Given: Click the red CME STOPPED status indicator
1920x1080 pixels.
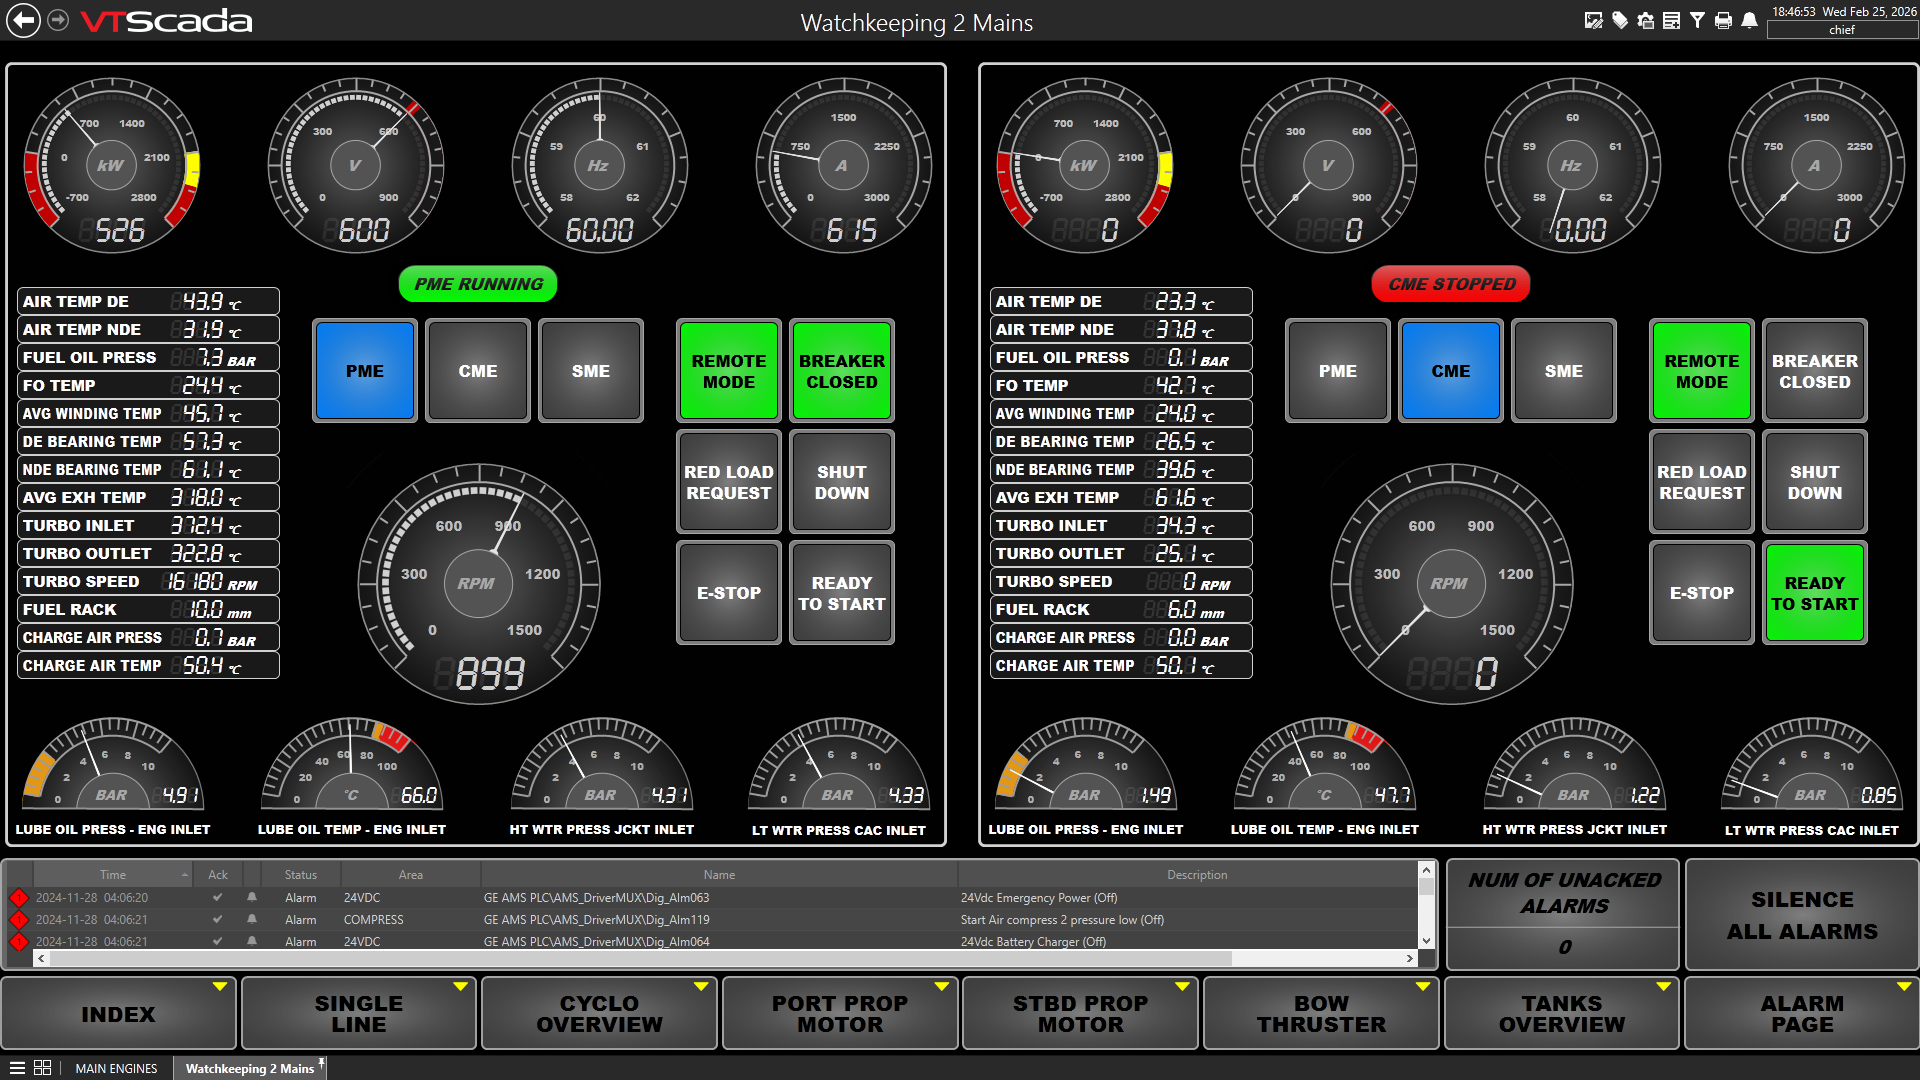Looking at the screenshot, I should point(1451,284).
